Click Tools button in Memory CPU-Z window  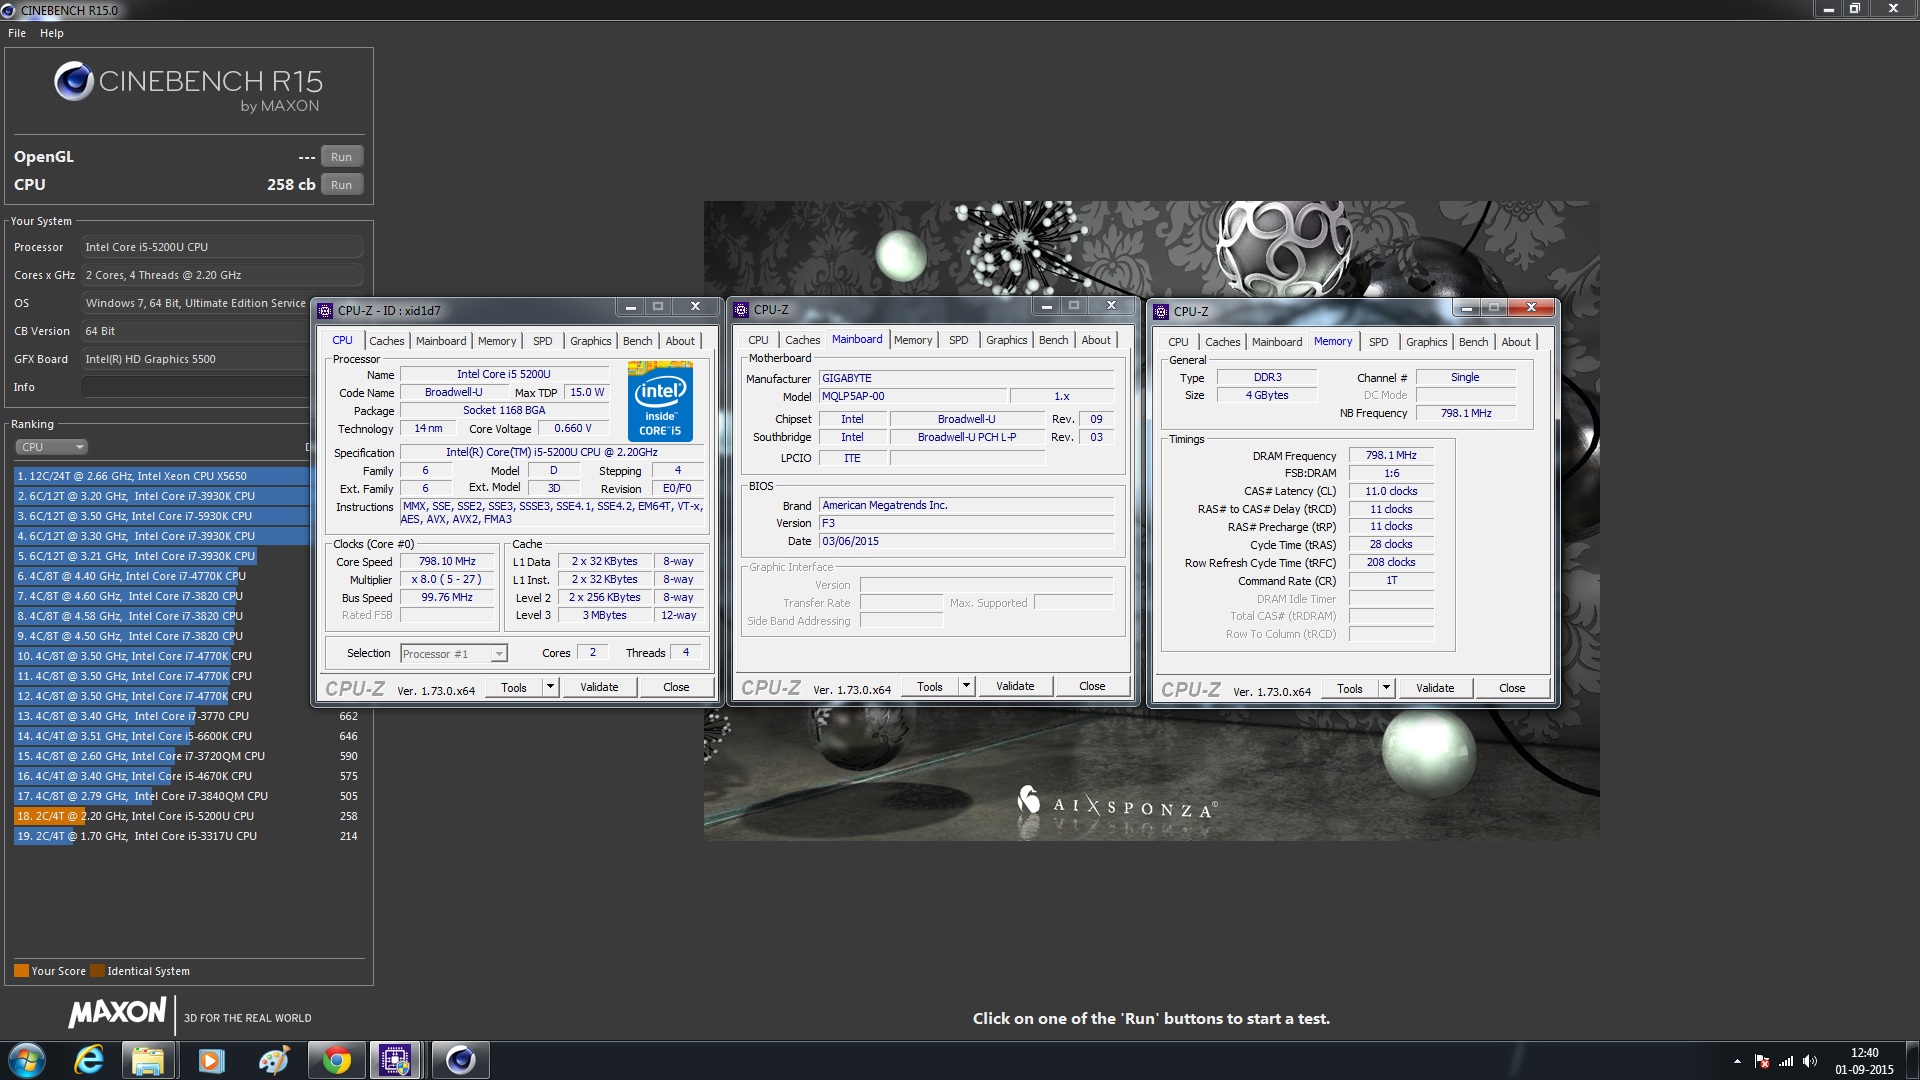[1350, 688]
